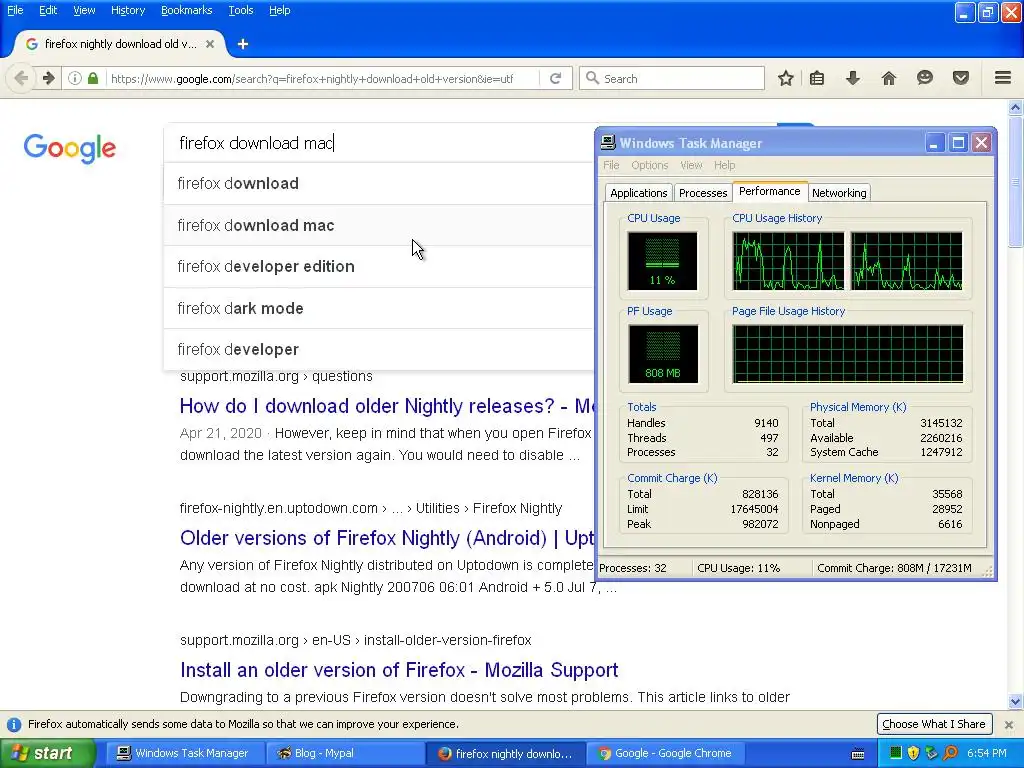Viewport: 1024px width, 768px height.
Task: Select the Performance tab
Action: [769, 191]
